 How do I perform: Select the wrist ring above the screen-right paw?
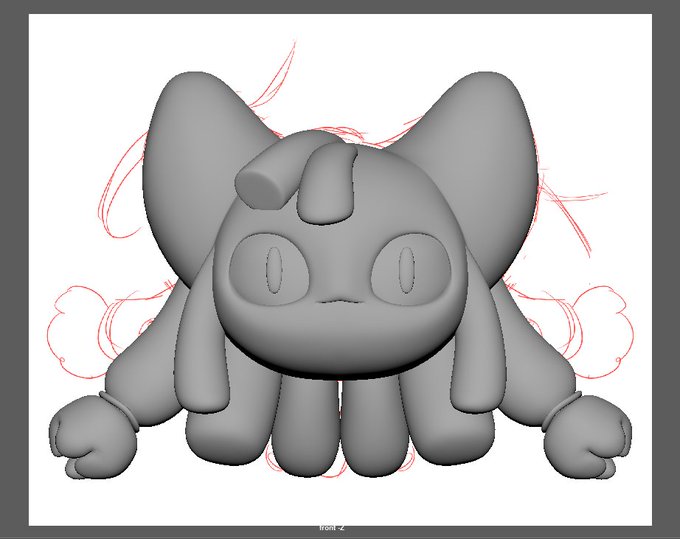(561, 412)
